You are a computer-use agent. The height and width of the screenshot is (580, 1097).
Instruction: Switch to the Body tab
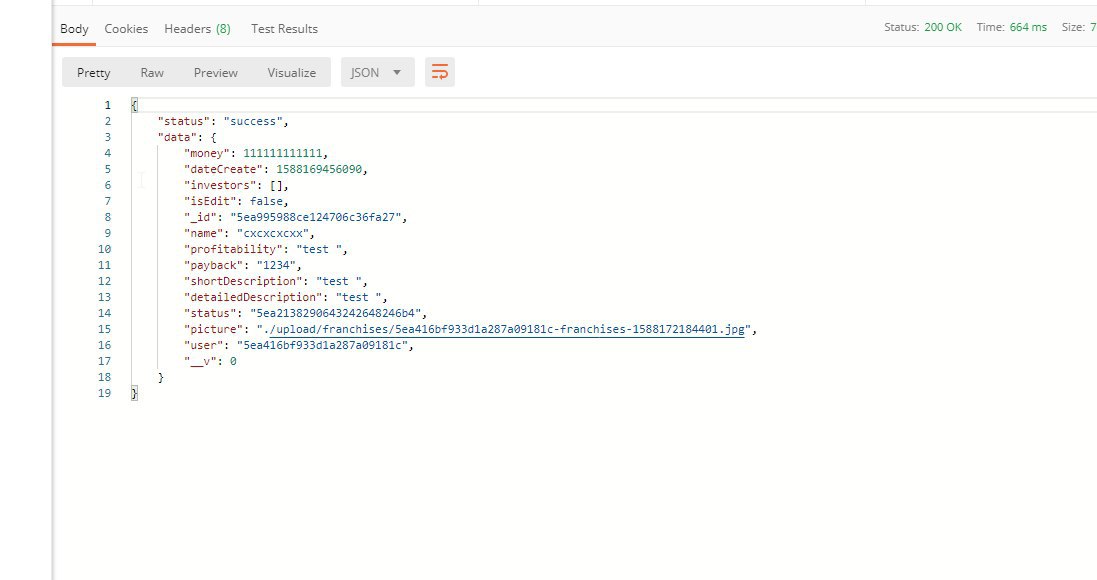(74, 29)
